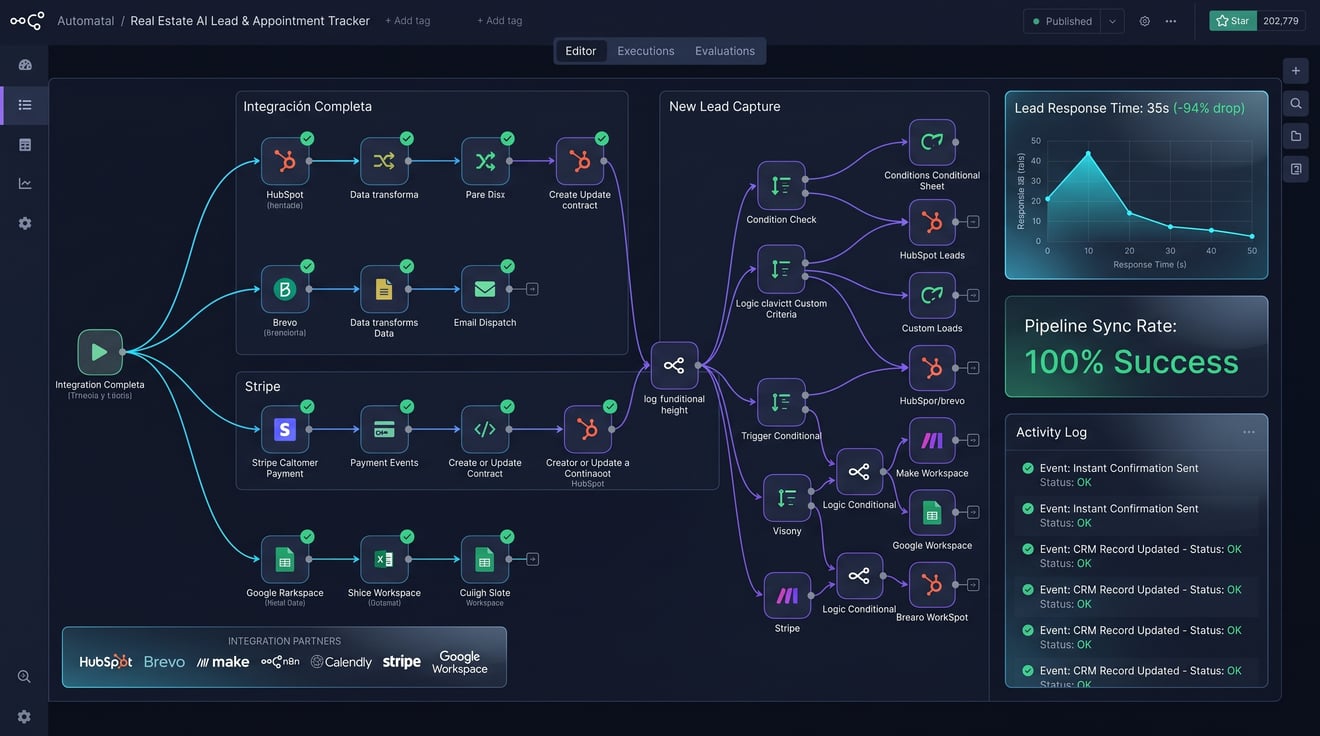Select the Cuilgh Slote node
This screenshot has width=1320, height=736.
click(485, 559)
